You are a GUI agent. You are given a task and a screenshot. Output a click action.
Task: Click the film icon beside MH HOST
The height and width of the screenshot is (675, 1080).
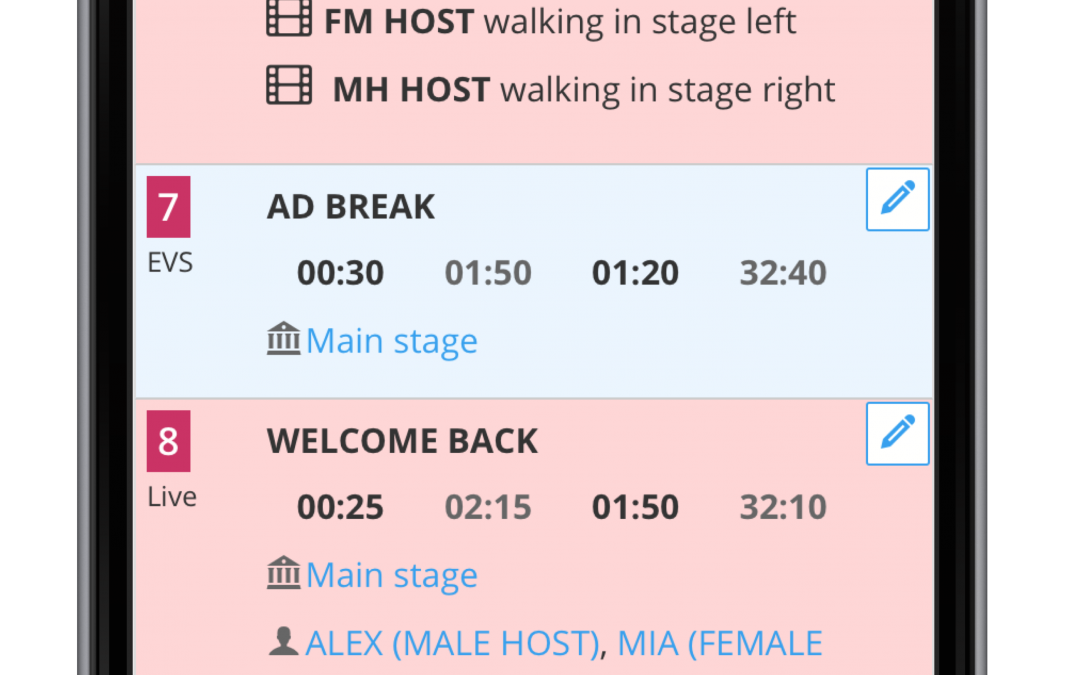(289, 87)
